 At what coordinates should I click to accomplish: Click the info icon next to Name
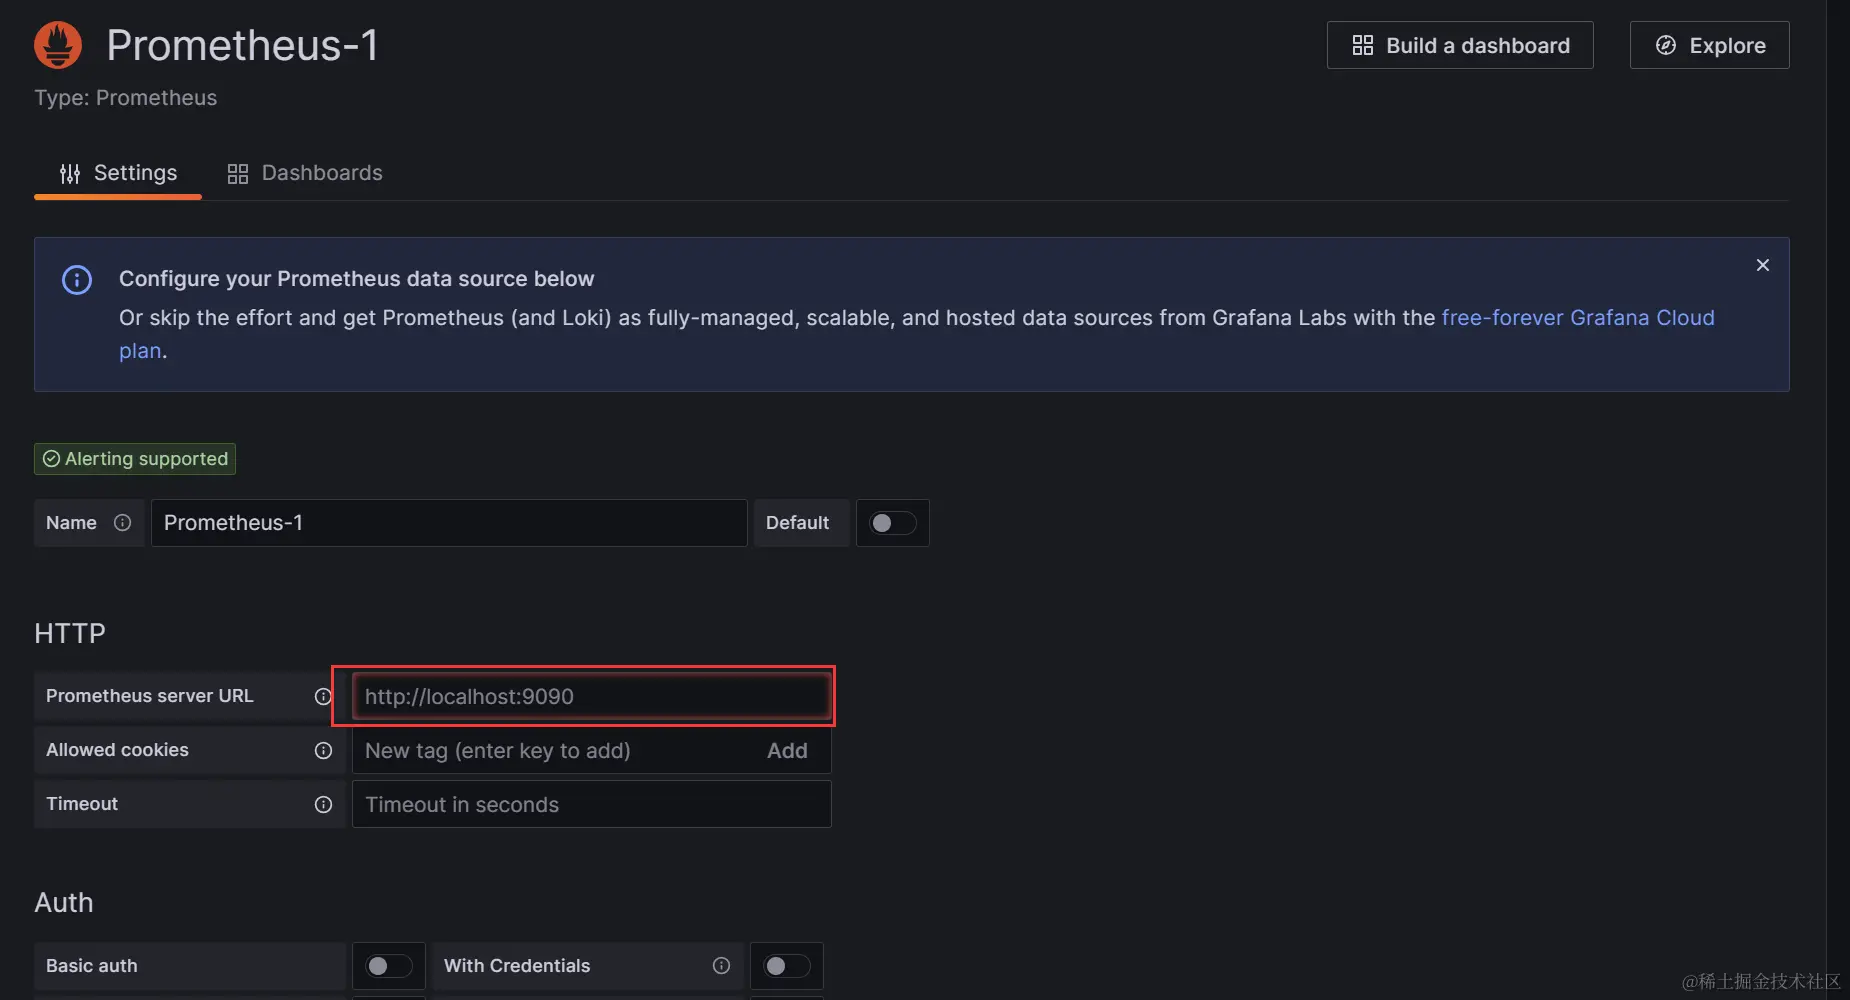tap(122, 522)
